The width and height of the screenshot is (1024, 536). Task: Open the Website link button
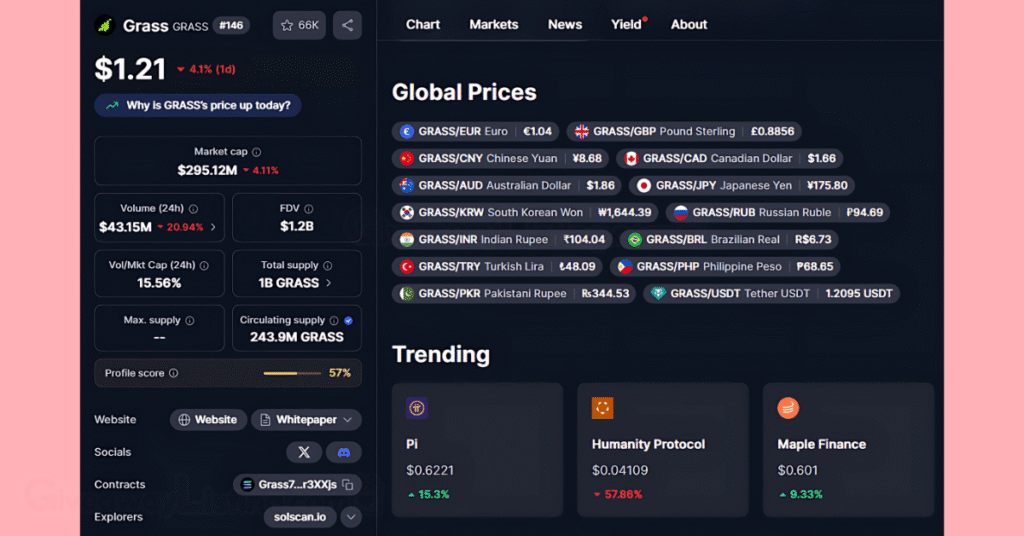208,420
